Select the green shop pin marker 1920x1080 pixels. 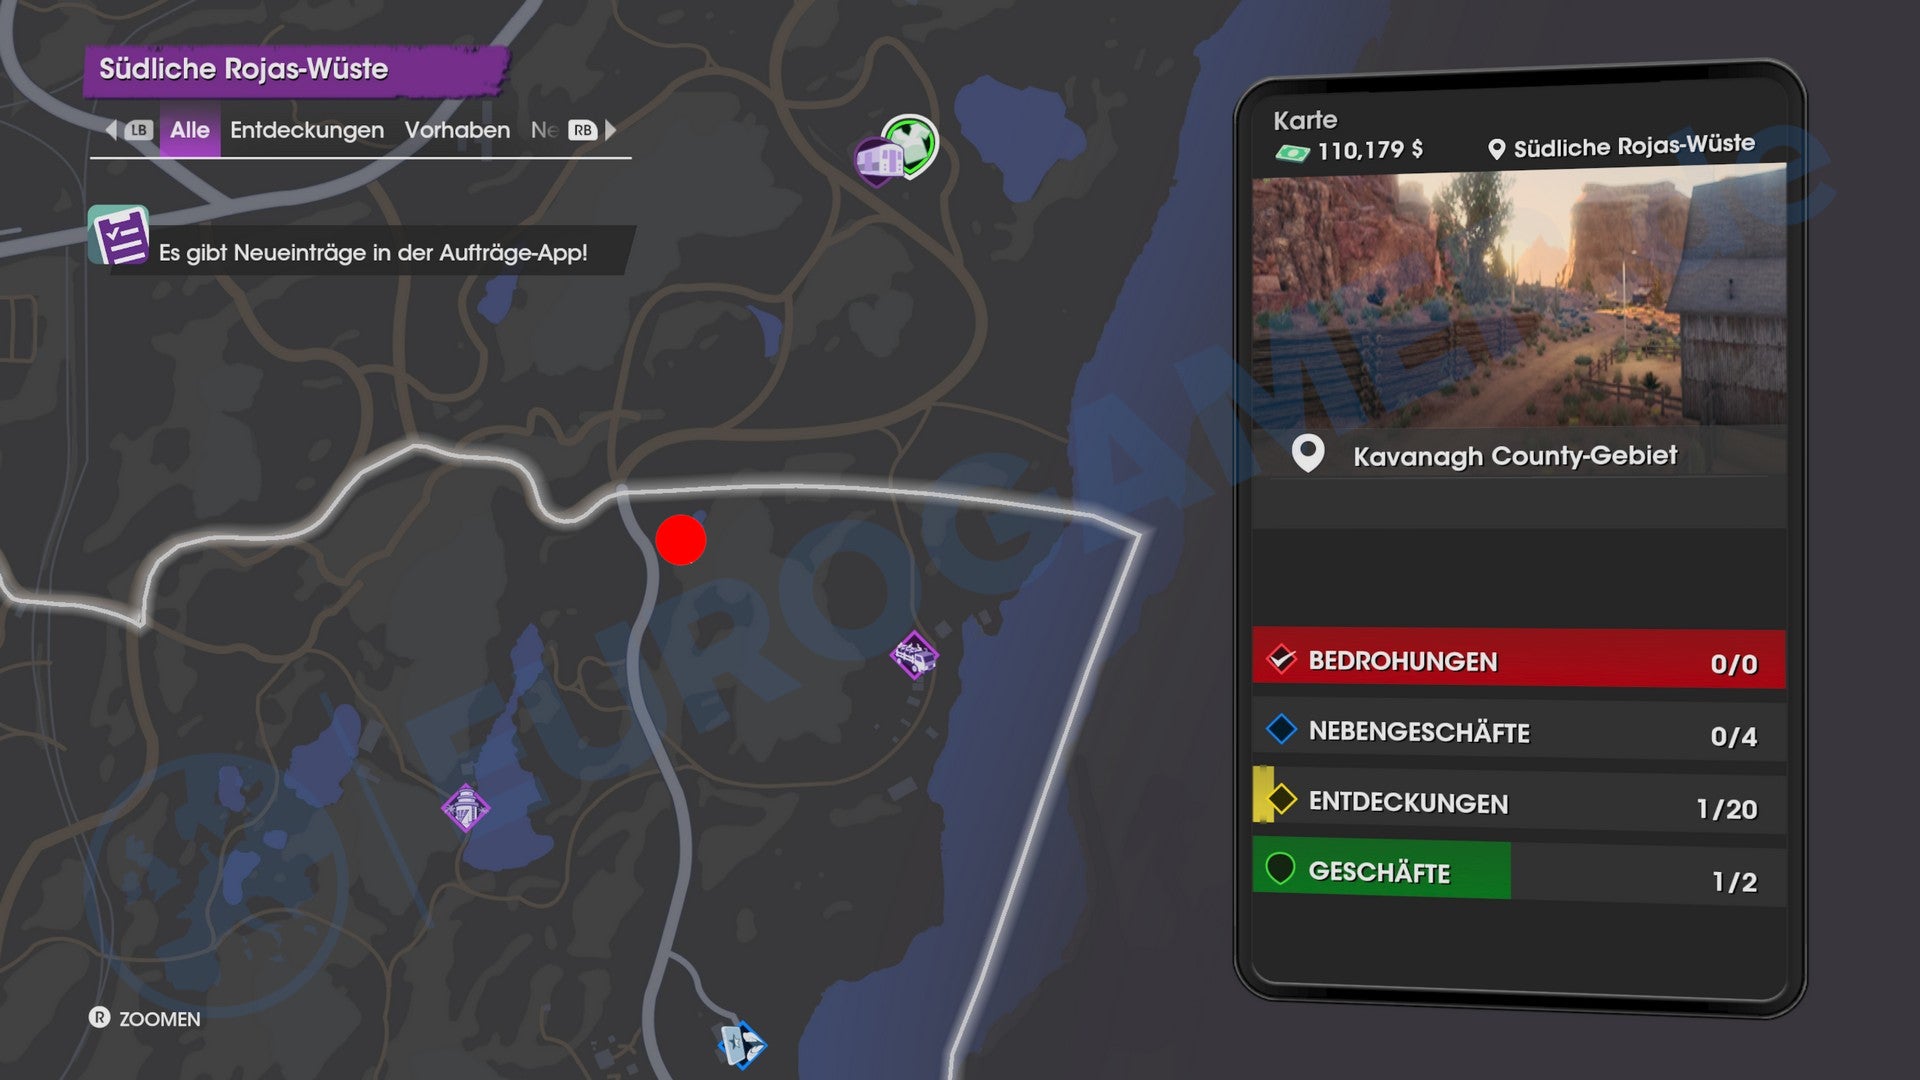coord(911,145)
